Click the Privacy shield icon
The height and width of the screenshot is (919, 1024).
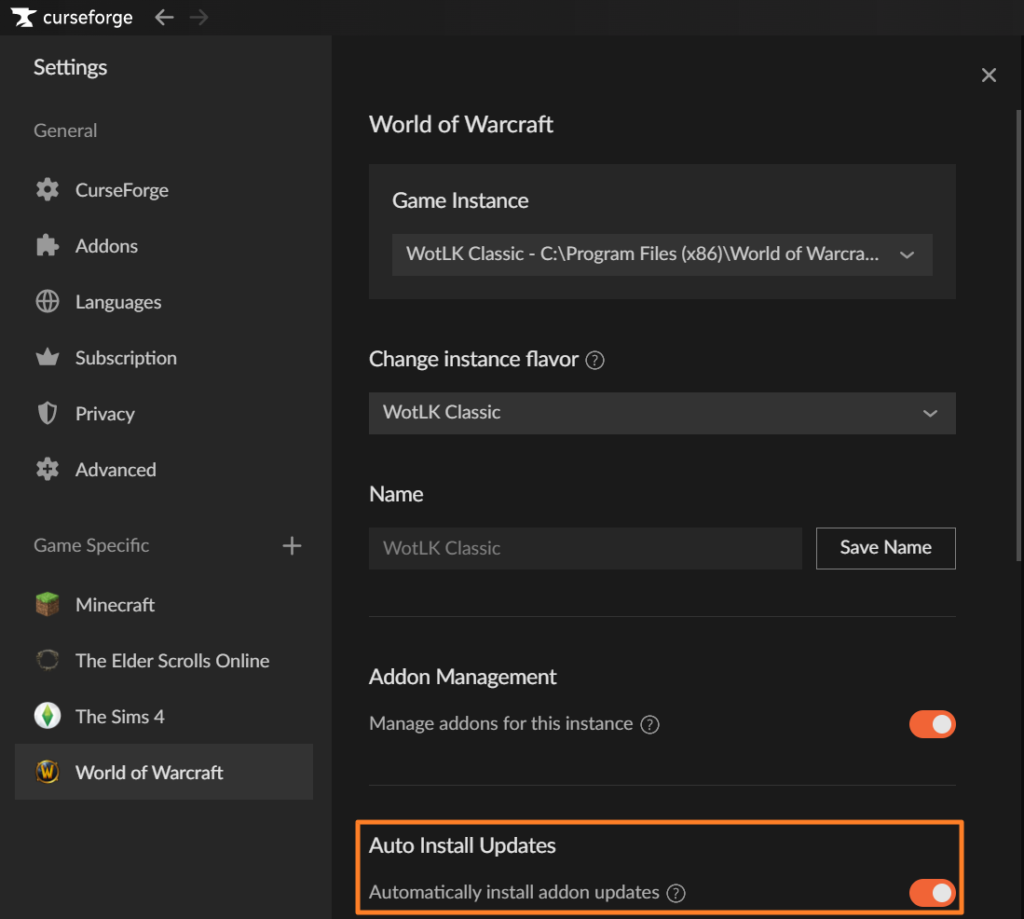click(x=47, y=413)
